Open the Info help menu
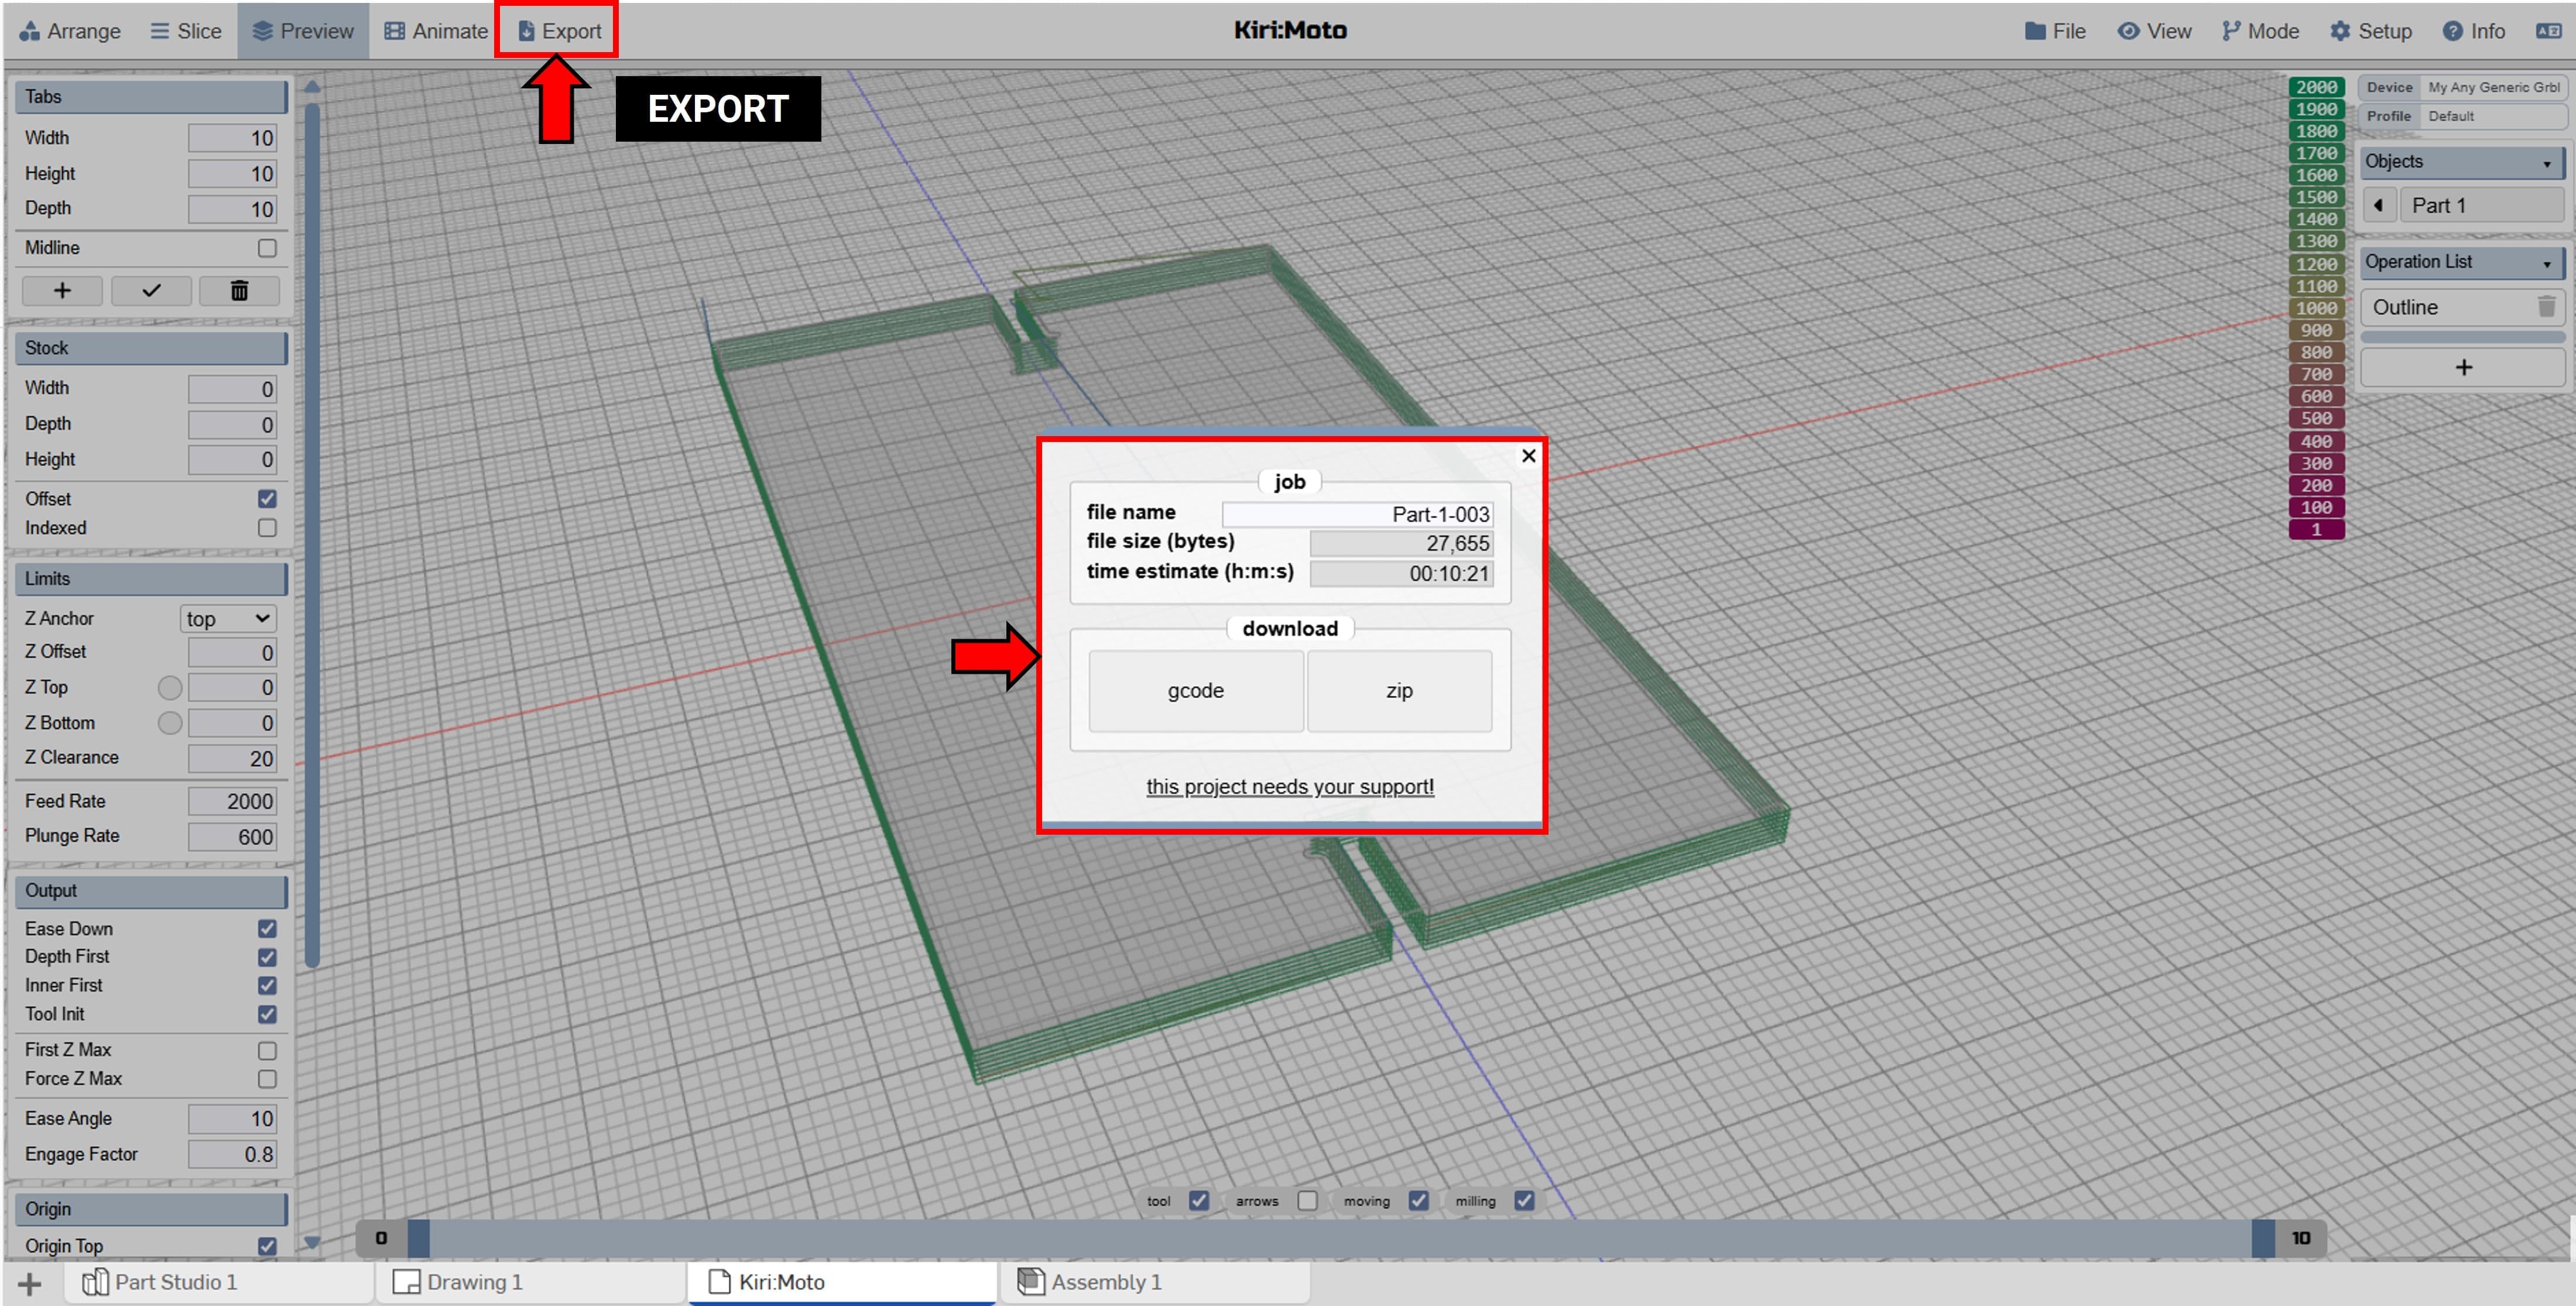 click(x=2474, y=31)
